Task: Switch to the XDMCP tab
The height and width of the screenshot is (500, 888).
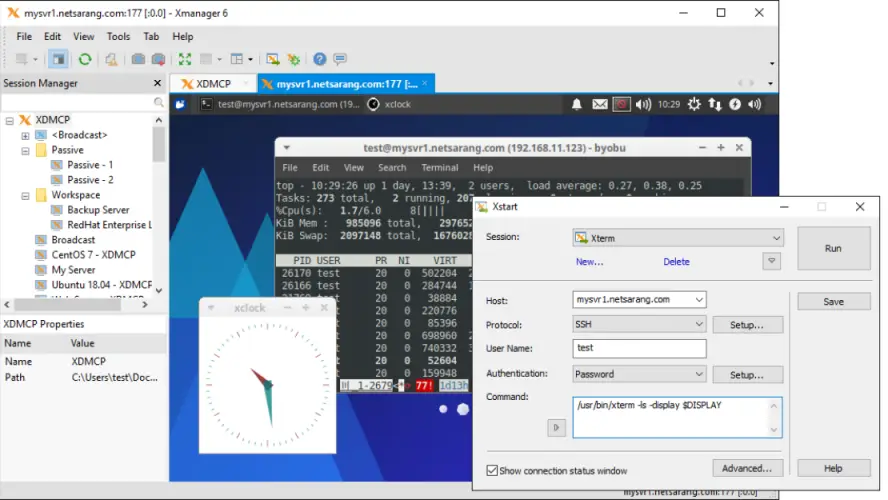Action: pos(213,84)
